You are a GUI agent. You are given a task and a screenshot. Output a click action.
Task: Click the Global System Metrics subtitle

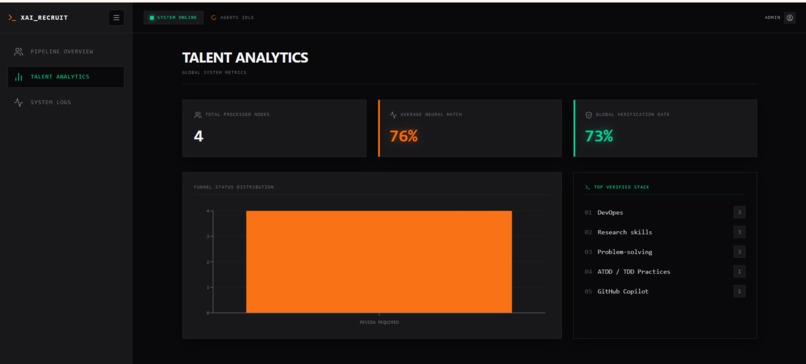point(214,72)
